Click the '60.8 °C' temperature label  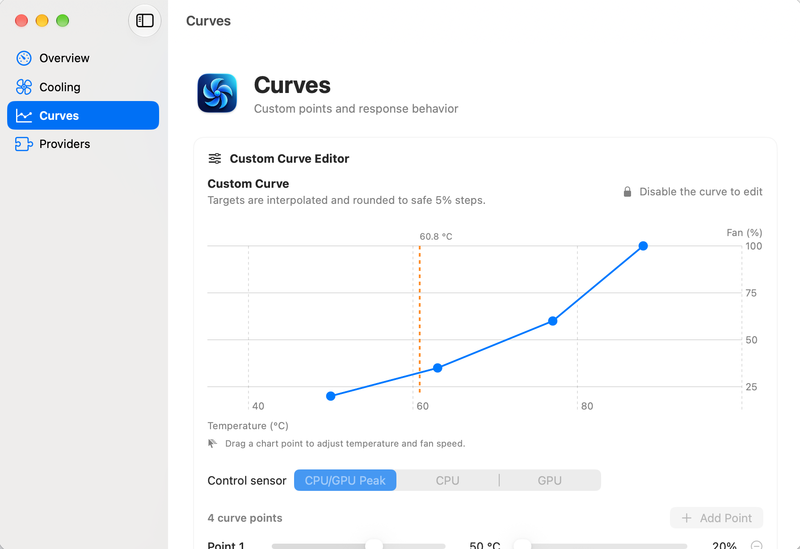436,236
